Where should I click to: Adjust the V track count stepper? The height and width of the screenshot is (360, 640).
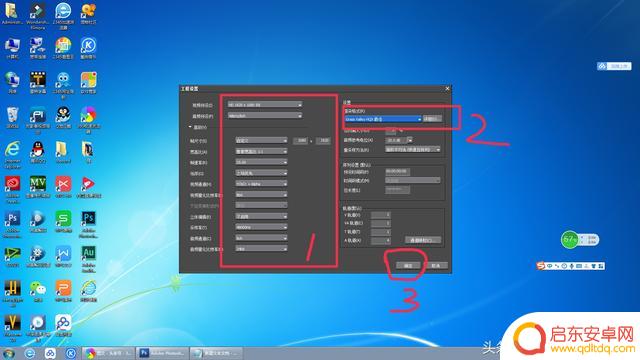381,215
